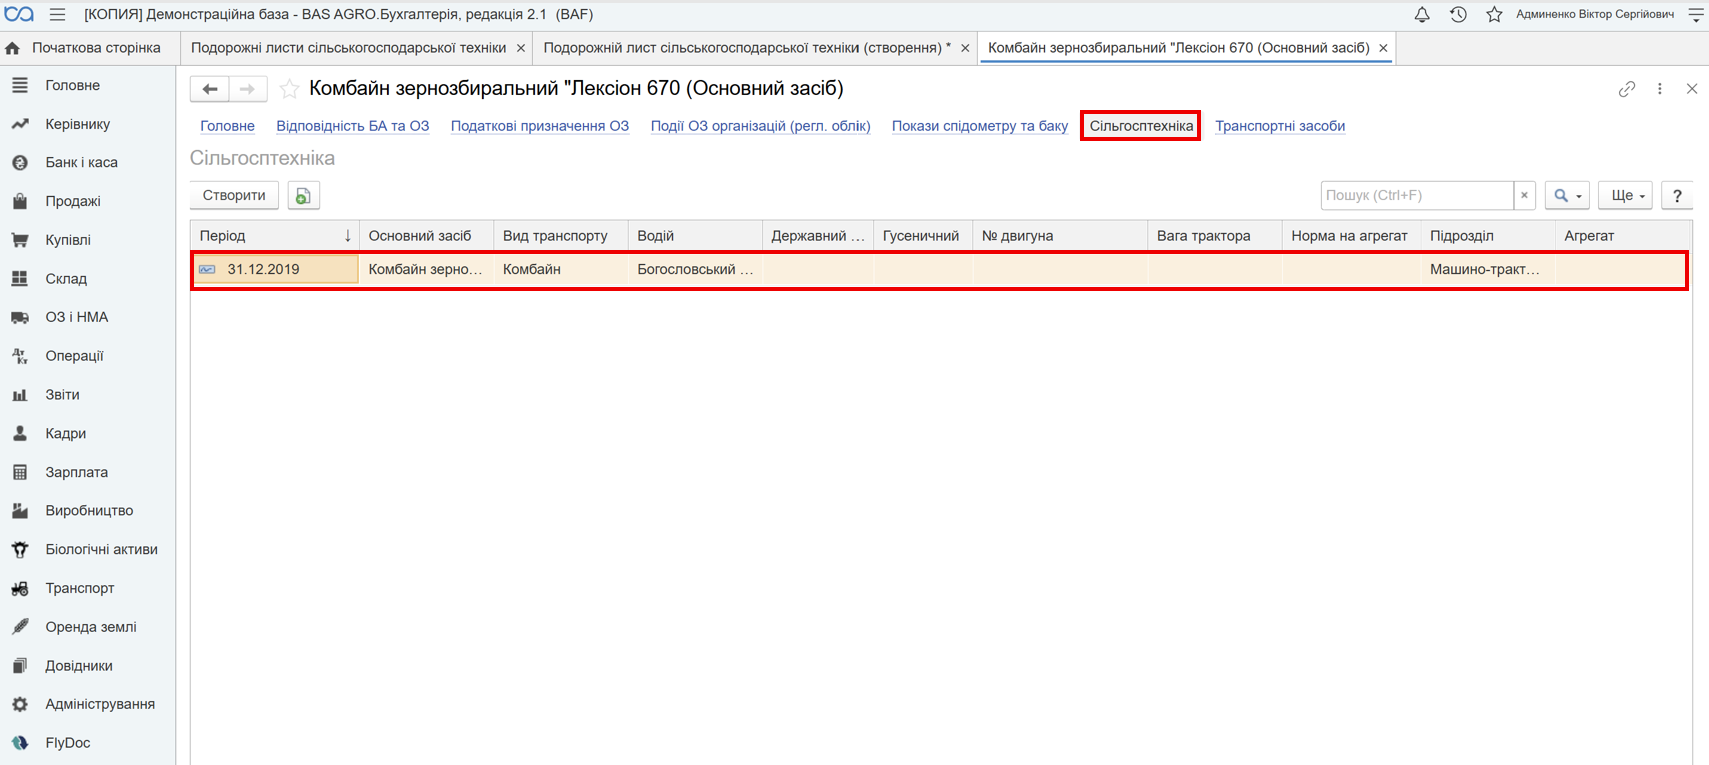
Task: Open Купівлі section in sidebar
Action: [68, 240]
